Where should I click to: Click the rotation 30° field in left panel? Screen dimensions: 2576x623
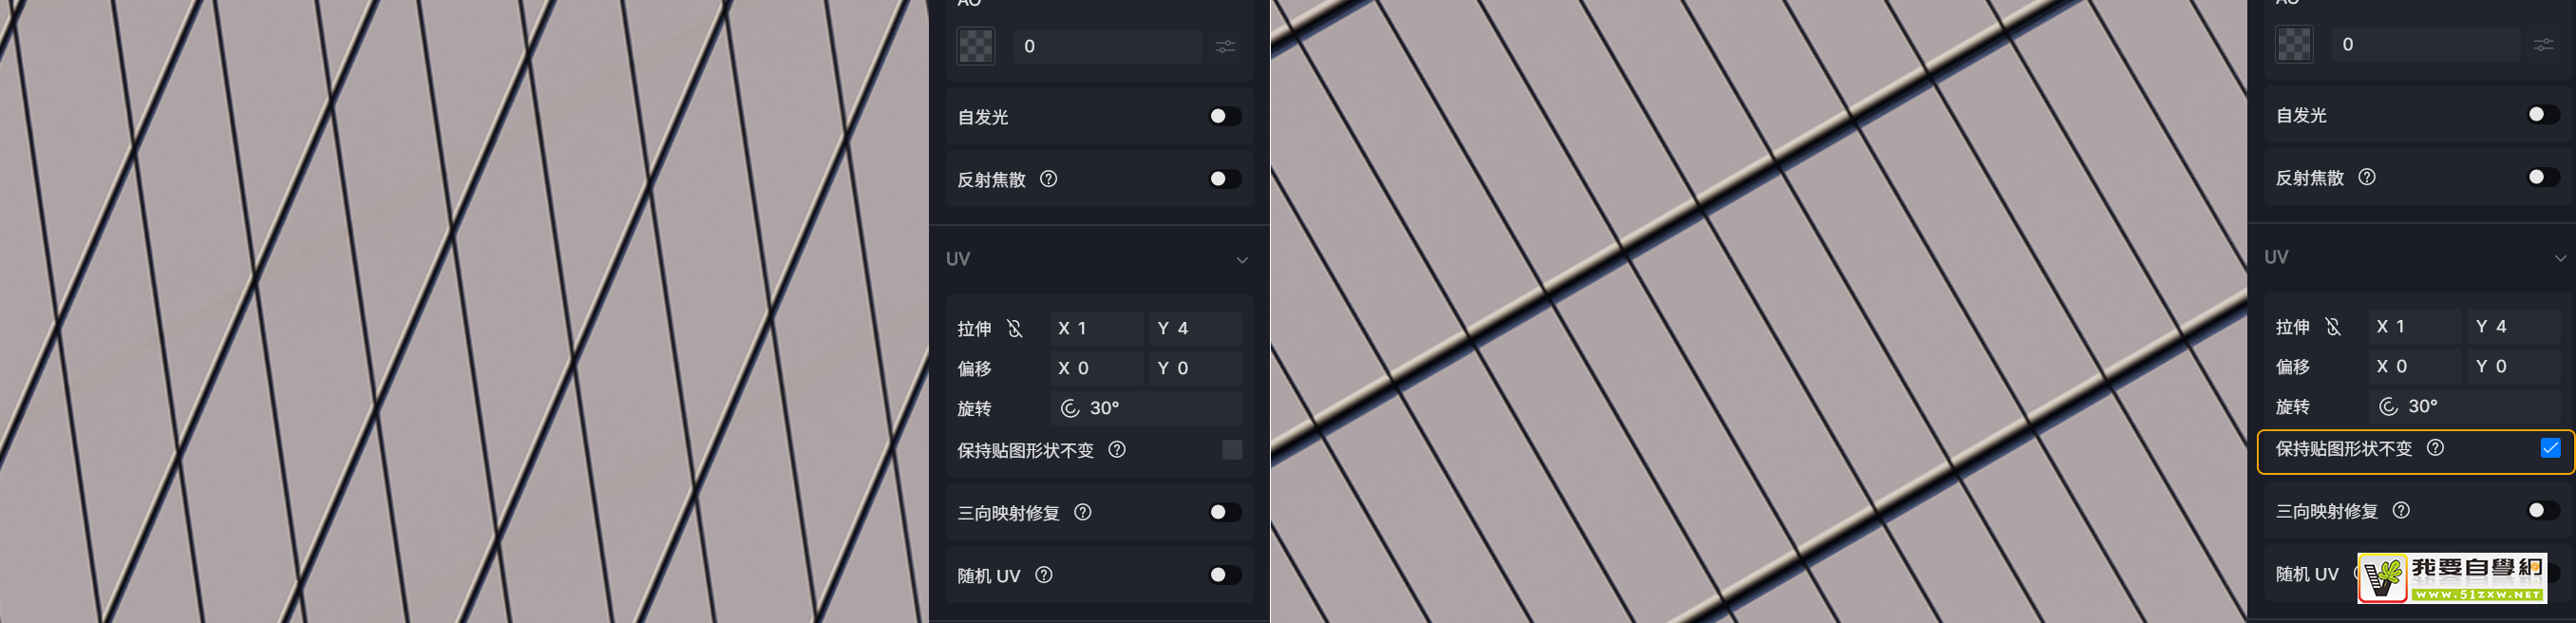click(1146, 408)
